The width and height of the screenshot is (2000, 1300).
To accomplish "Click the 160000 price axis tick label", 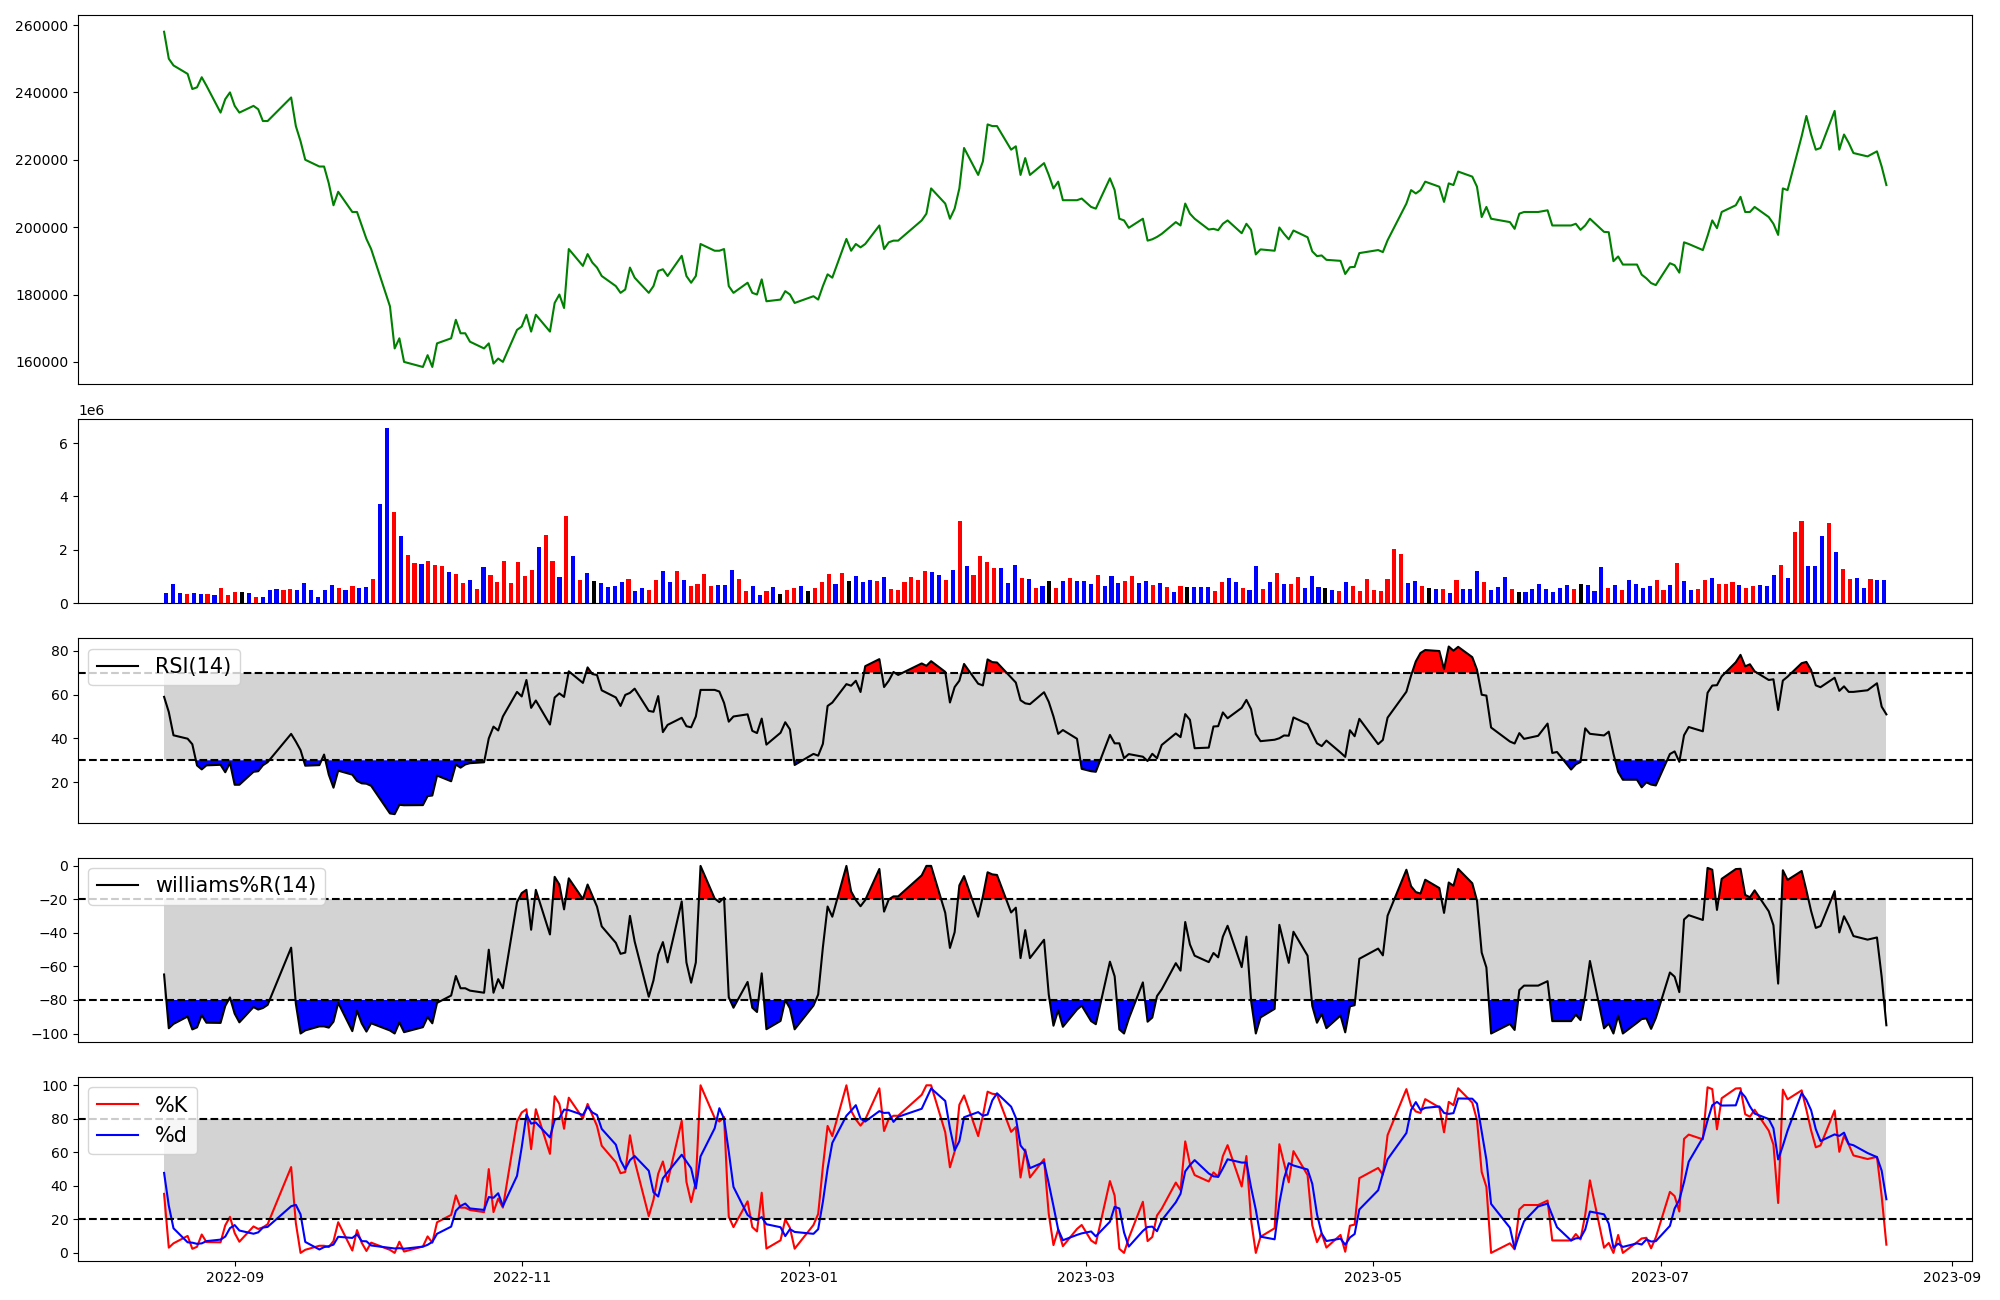I will coord(42,362).
